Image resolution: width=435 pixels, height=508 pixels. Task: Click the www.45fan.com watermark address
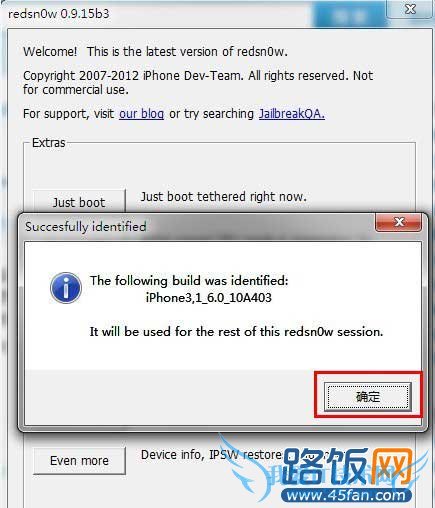(346, 495)
